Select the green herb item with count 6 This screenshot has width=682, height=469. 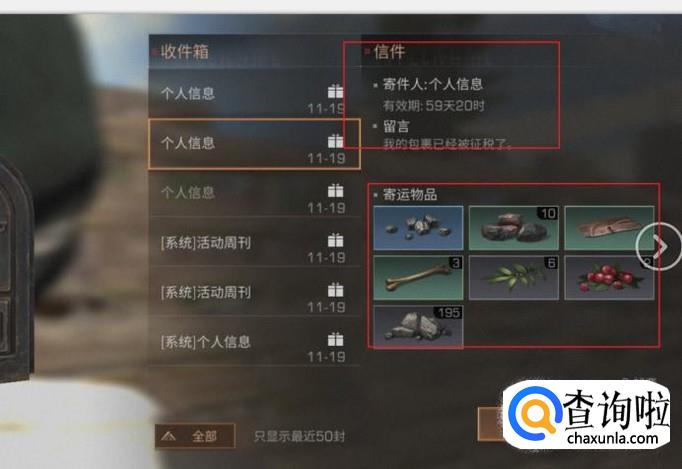pos(514,278)
